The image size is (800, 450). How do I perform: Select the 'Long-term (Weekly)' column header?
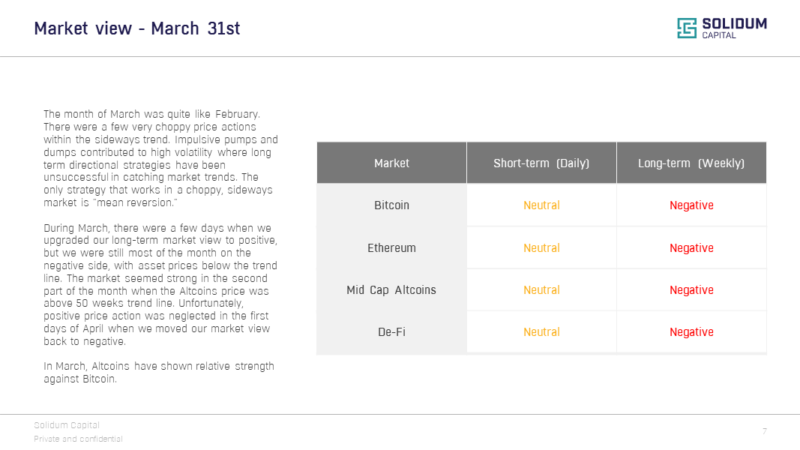pyautogui.click(x=691, y=163)
